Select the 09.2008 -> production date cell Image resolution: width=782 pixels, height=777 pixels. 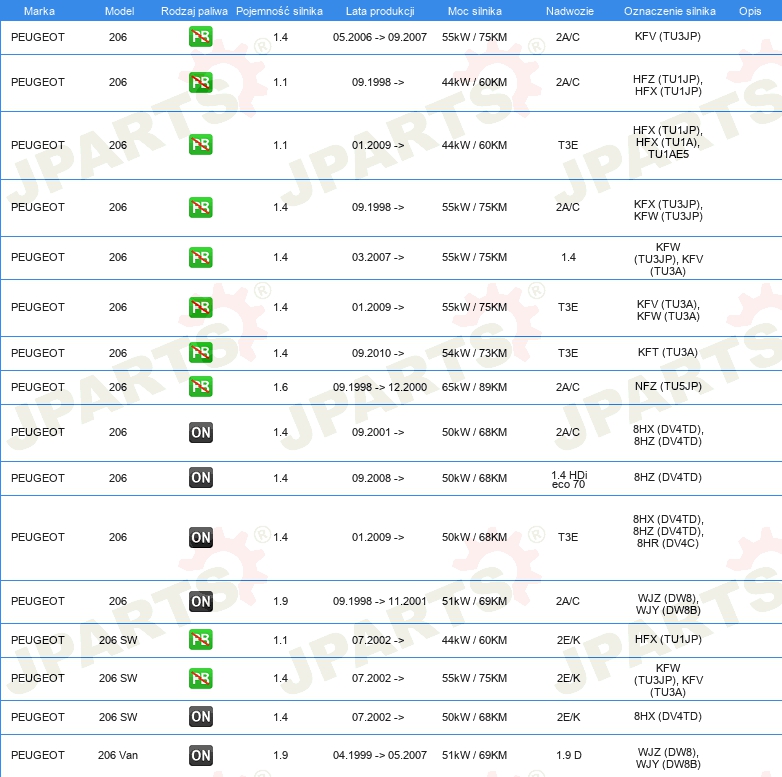378,478
